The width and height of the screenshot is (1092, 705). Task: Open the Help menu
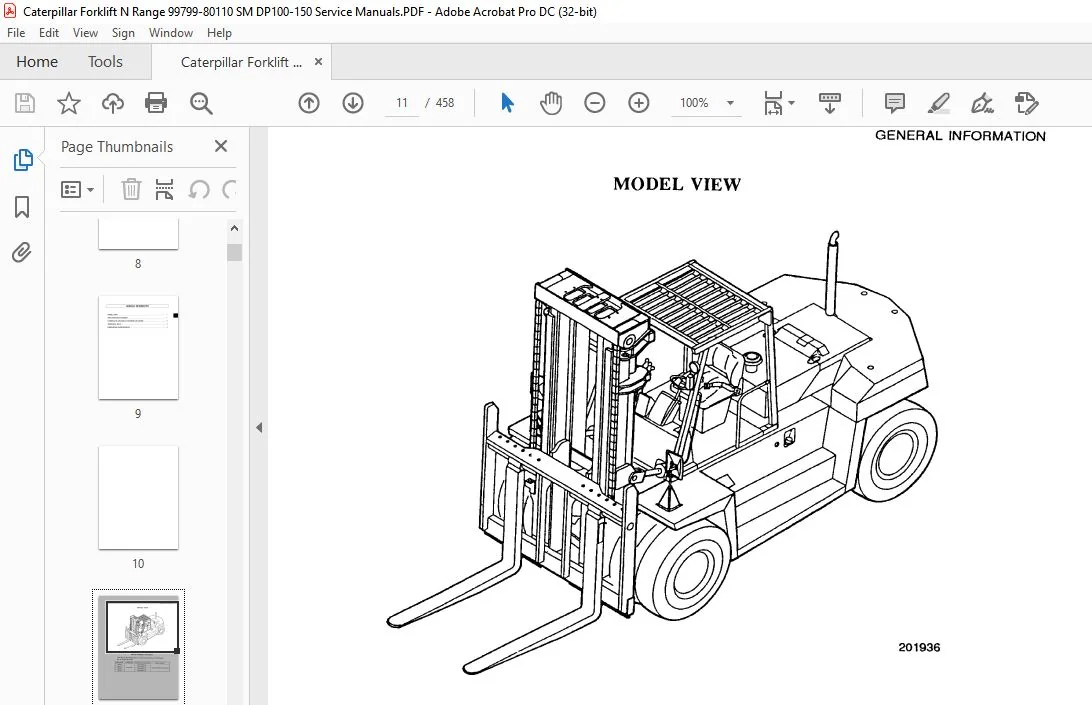219,33
